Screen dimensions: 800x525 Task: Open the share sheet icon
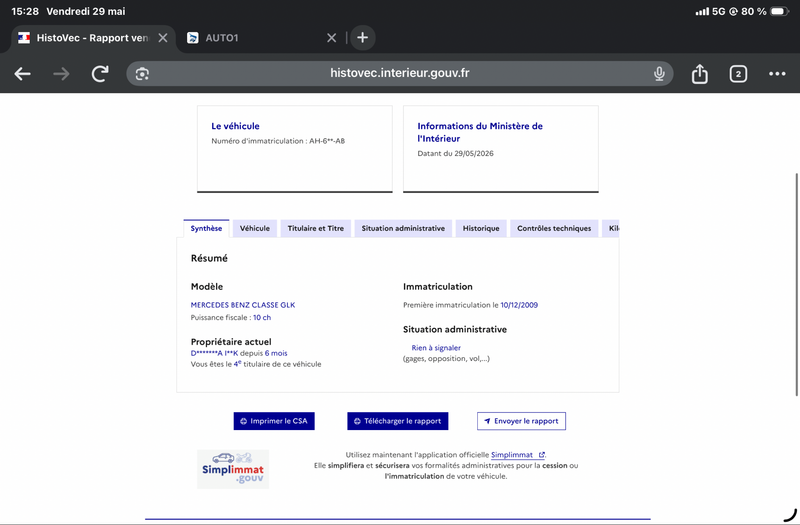[x=699, y=74]
